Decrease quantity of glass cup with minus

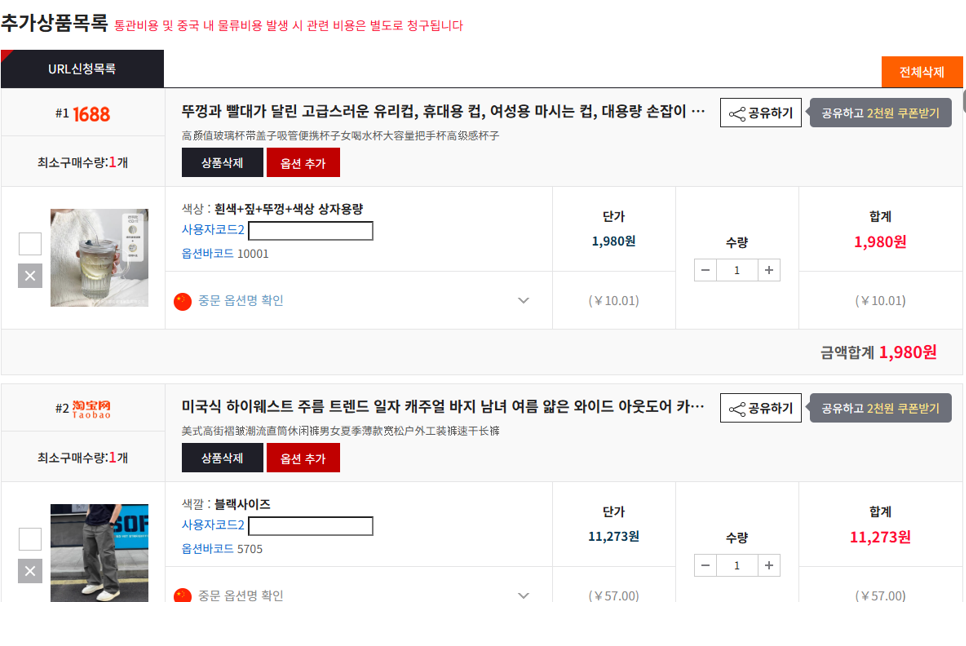(705, 270)
